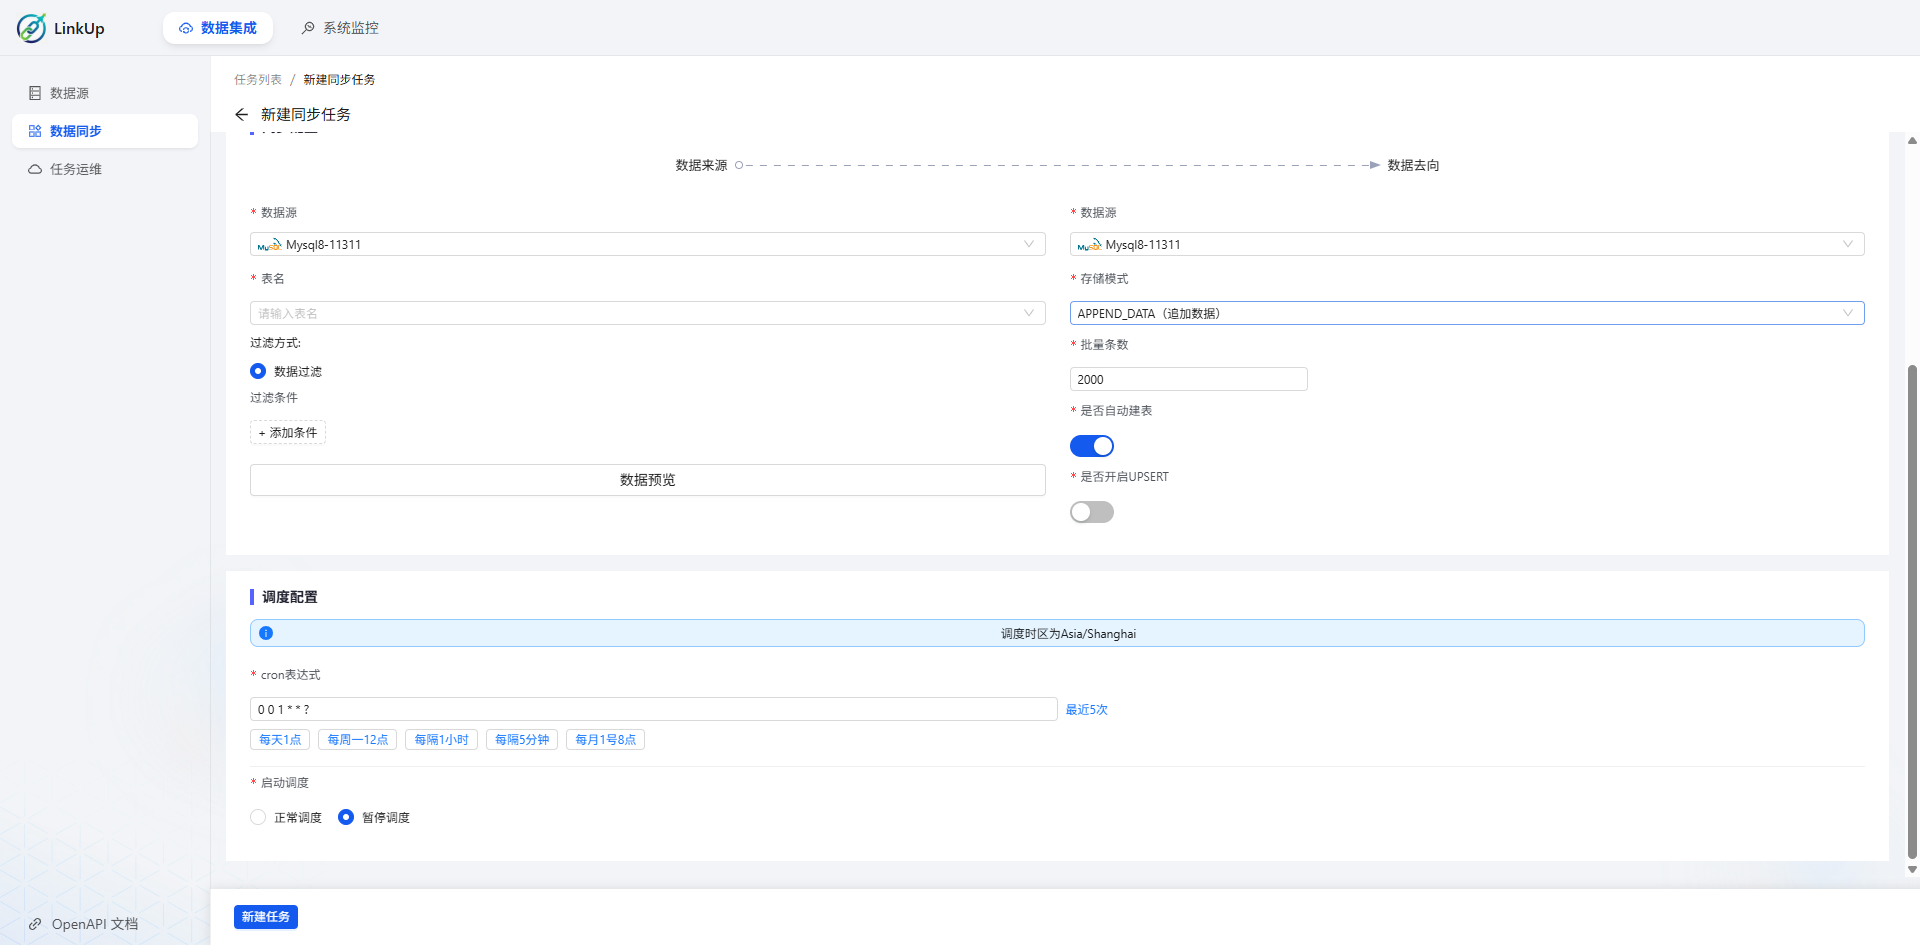Screen dimensions: 1920x945
Task: Click the 数据预览 button
Action: [647, 479]
